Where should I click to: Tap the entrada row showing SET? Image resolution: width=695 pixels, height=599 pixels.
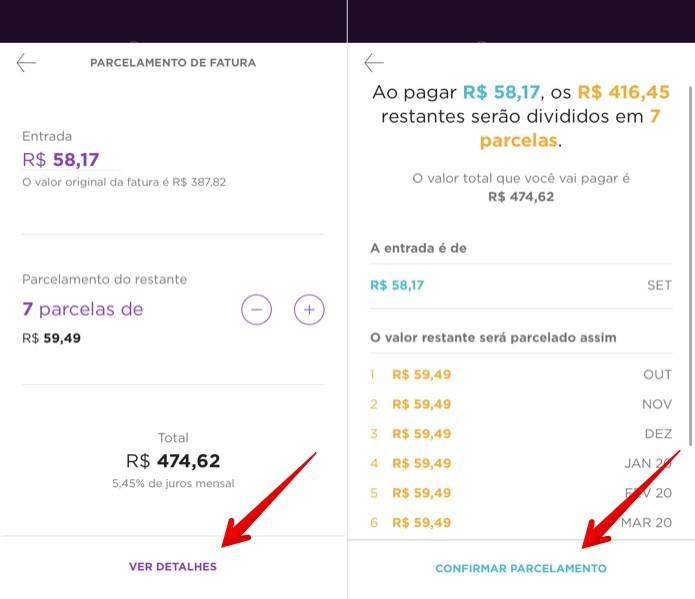(x=521, y=285)
